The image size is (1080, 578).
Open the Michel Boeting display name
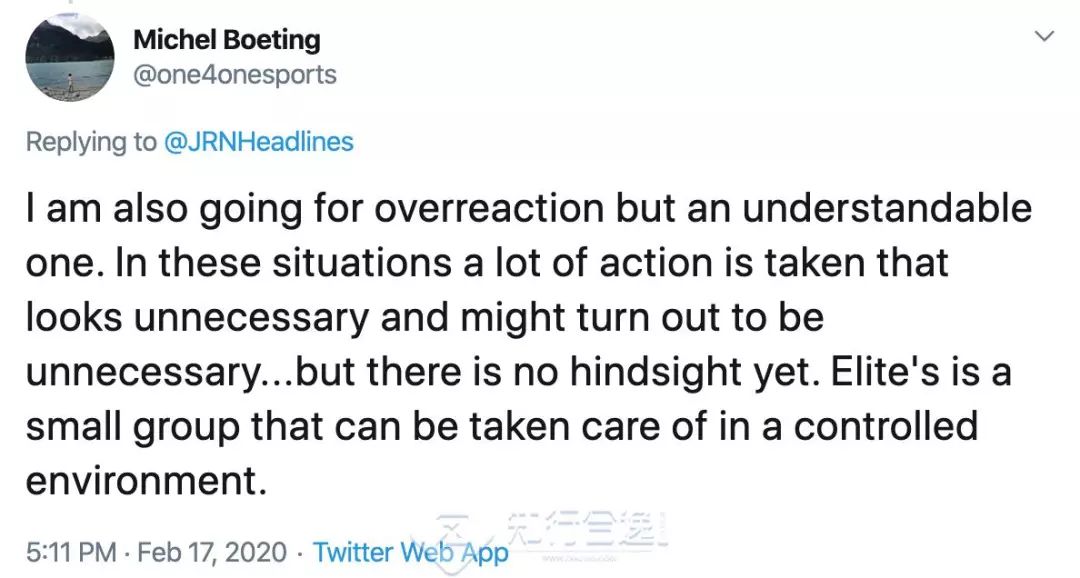(226, 40)
